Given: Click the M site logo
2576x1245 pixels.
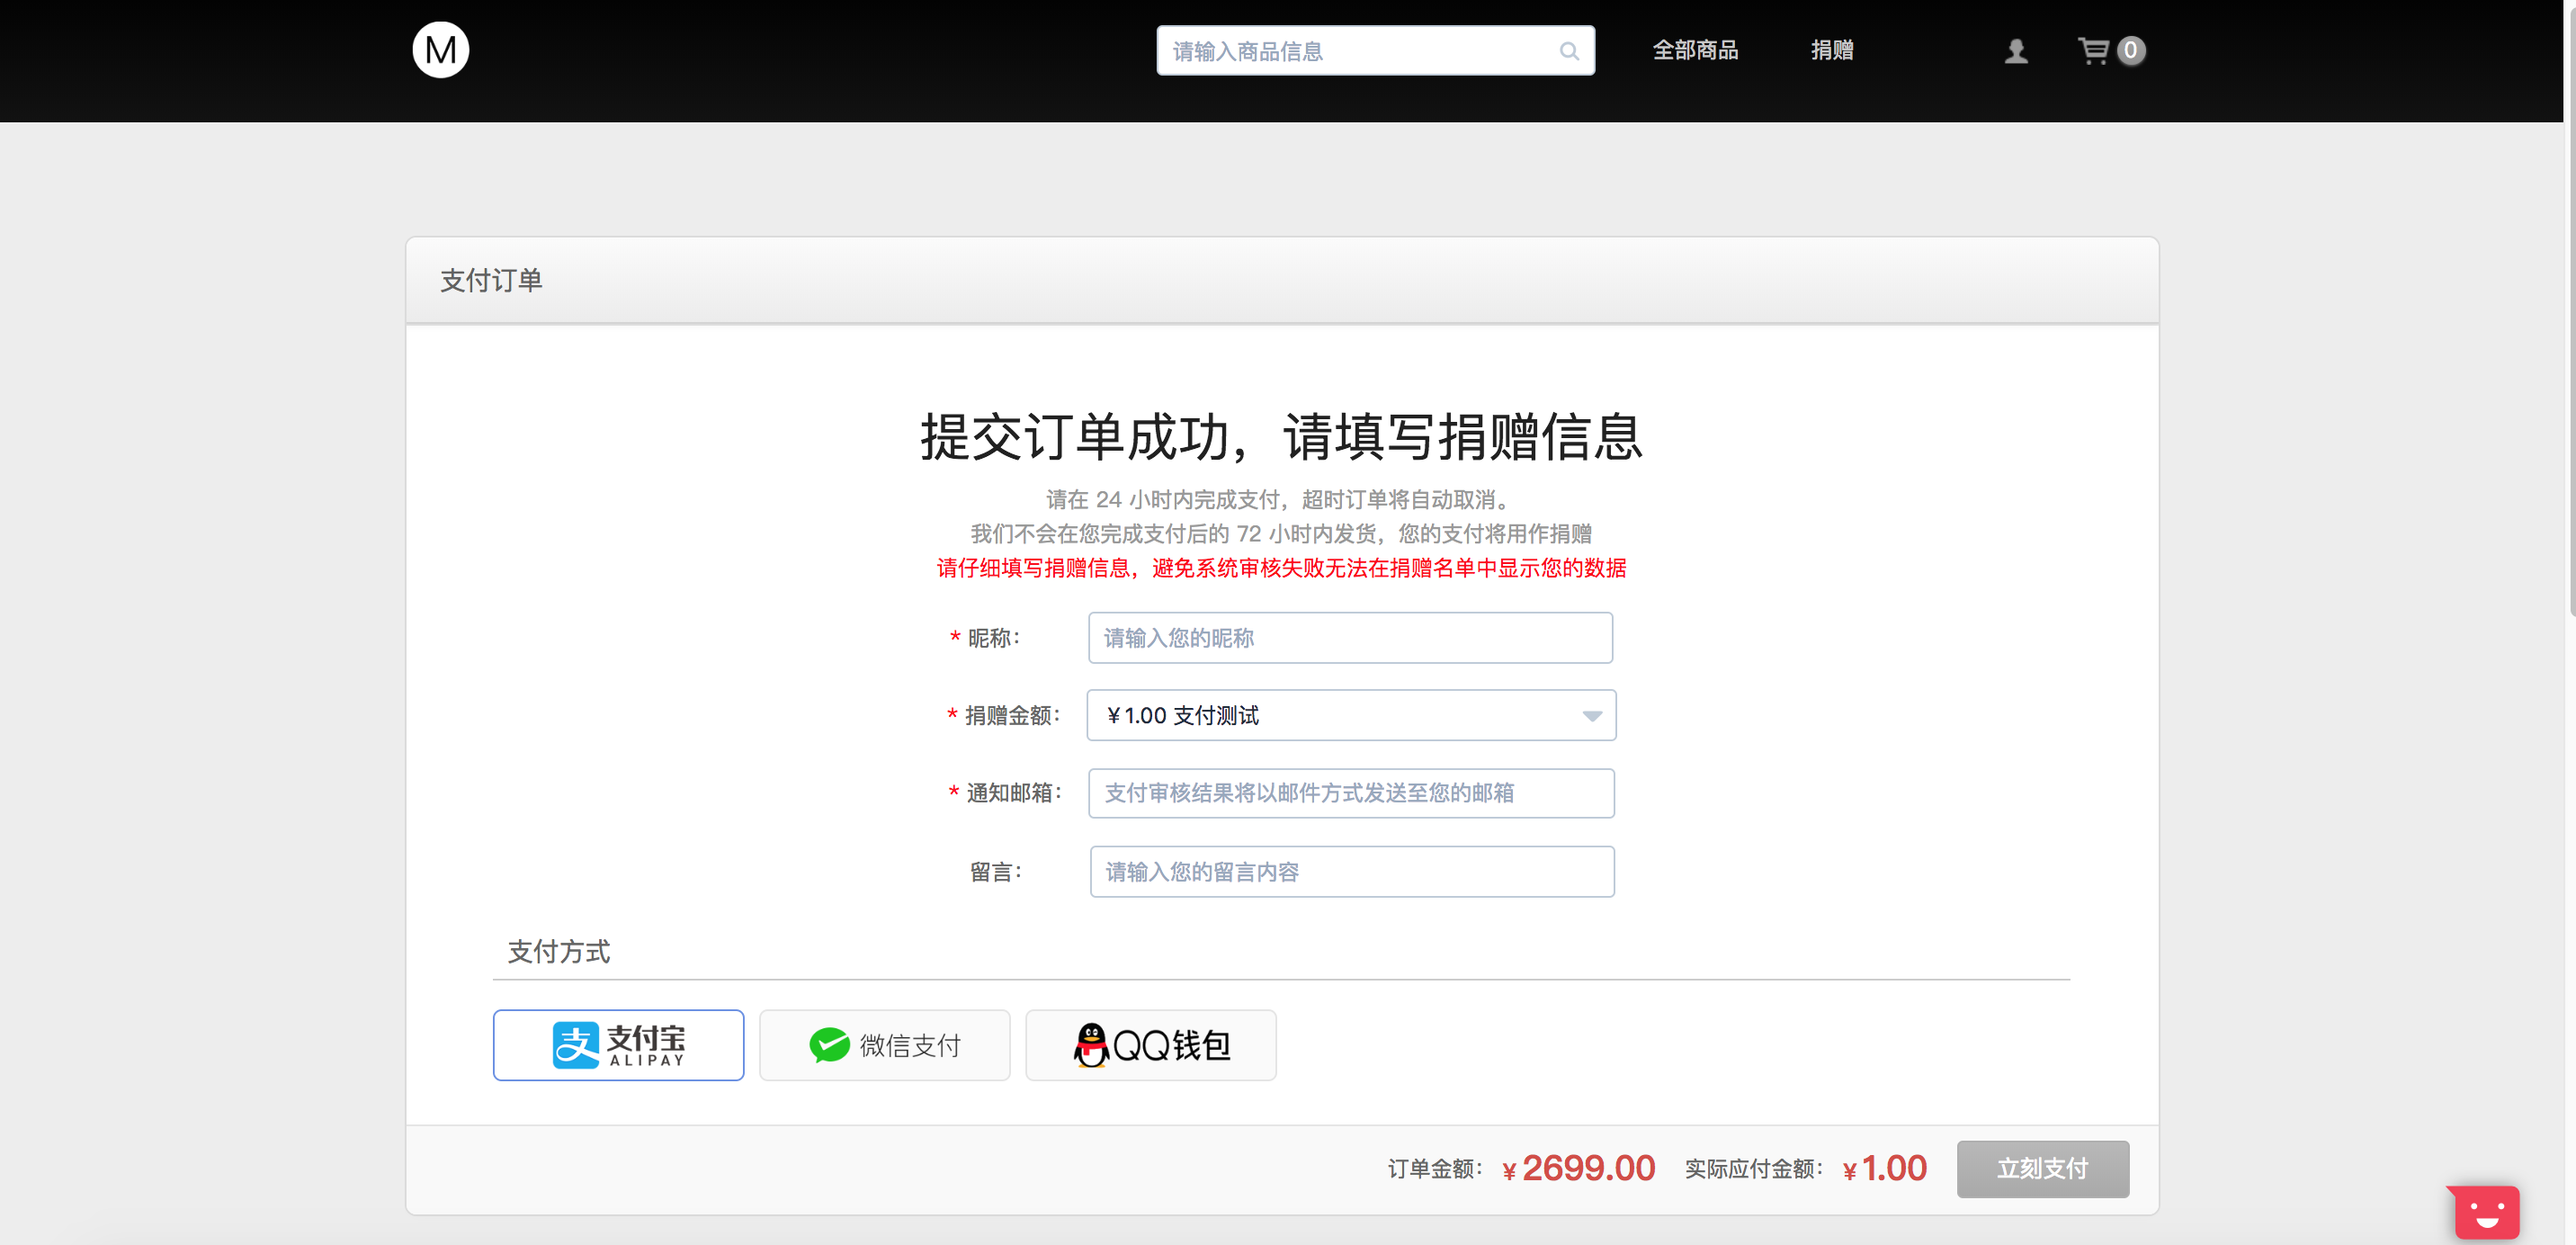Looking at the screenshot, I should pos(440,49).
